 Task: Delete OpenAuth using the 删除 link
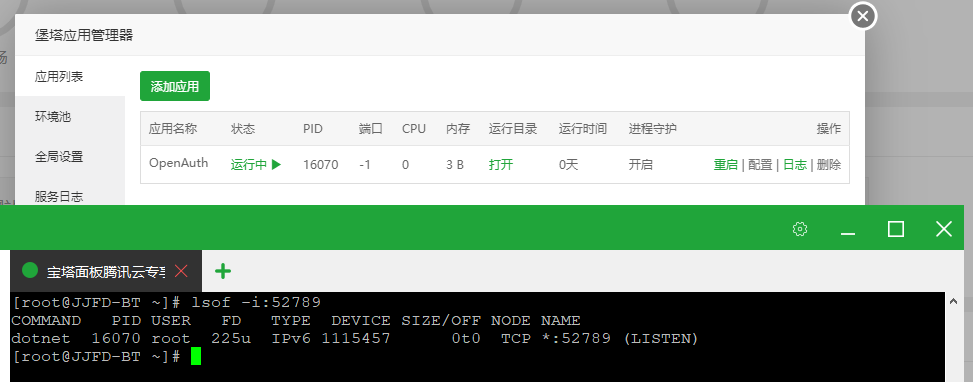pyautogui.click(x=829, y=164)
